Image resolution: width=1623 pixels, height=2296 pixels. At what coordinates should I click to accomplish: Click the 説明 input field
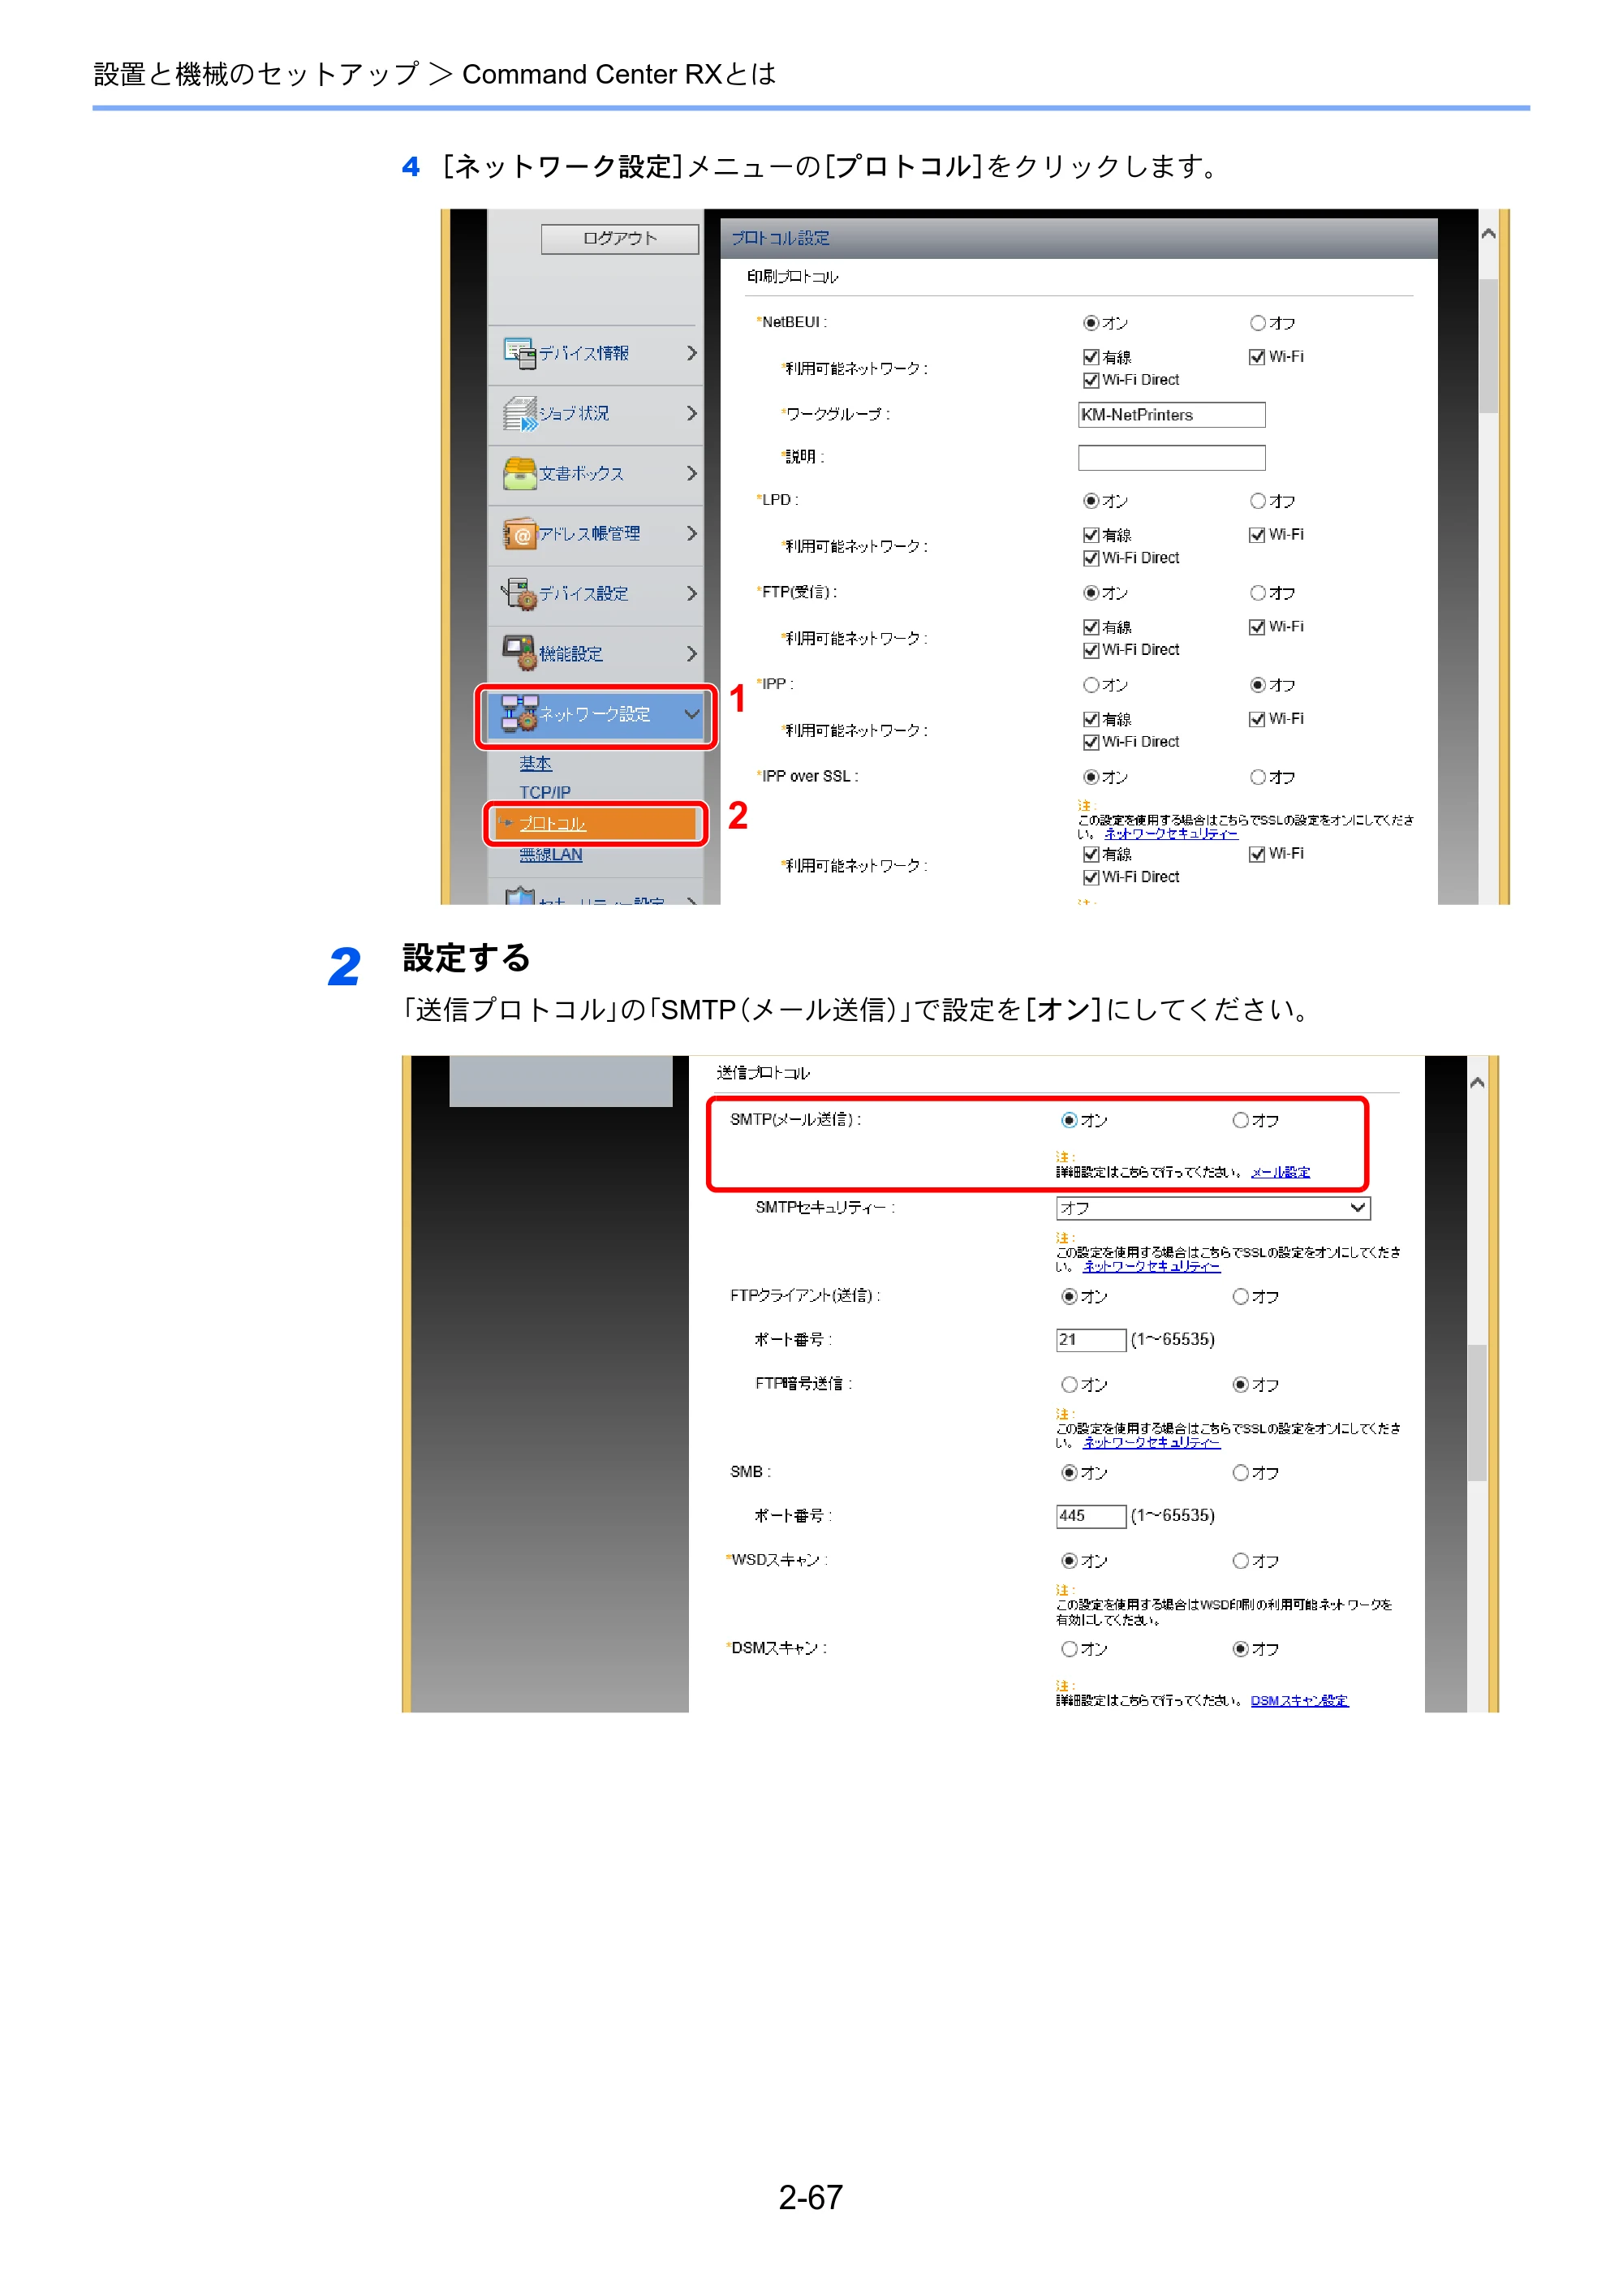coord(1171,458)
